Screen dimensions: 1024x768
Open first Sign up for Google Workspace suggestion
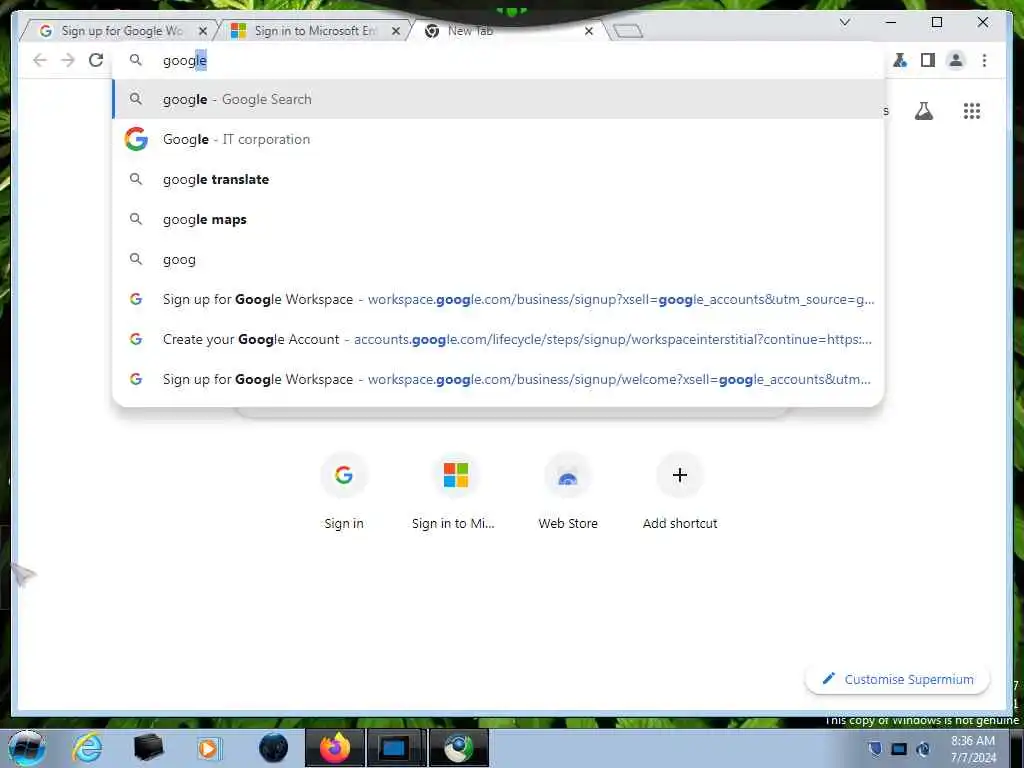498,299
